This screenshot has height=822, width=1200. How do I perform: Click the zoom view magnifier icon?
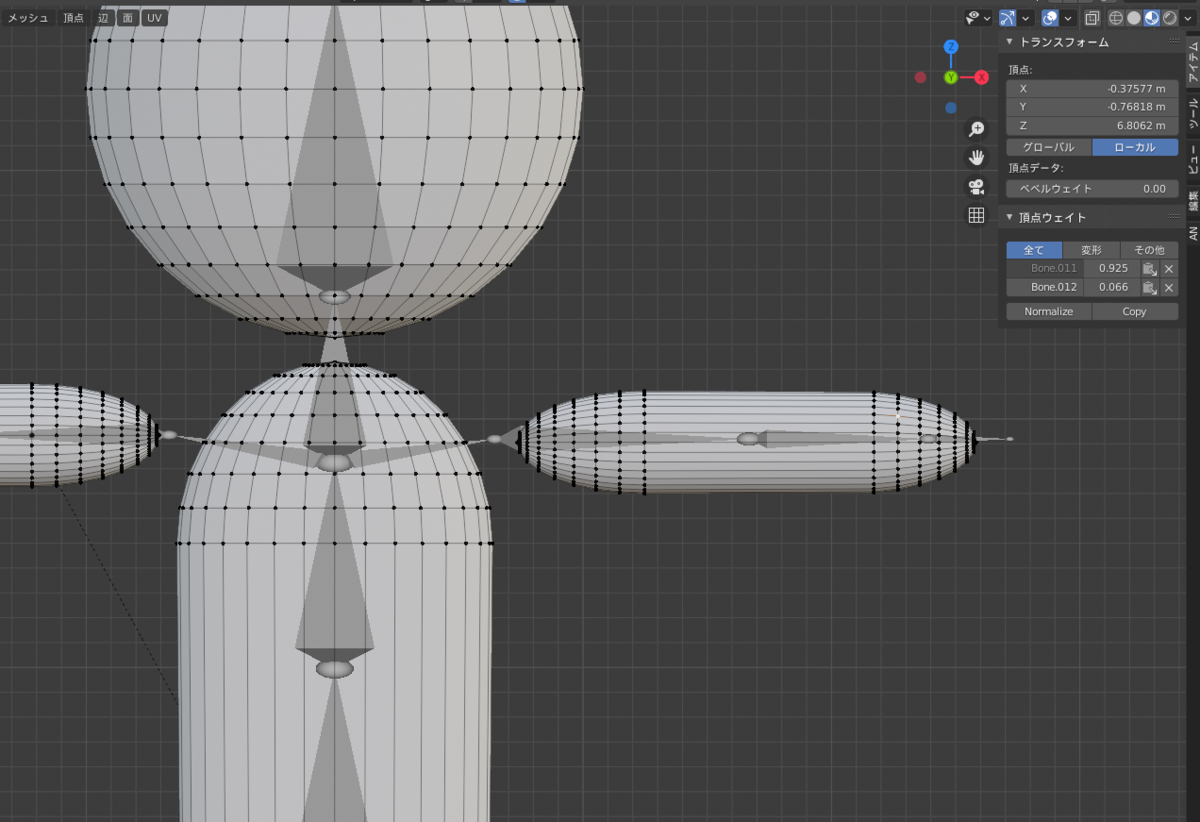[x=976, y=129]
